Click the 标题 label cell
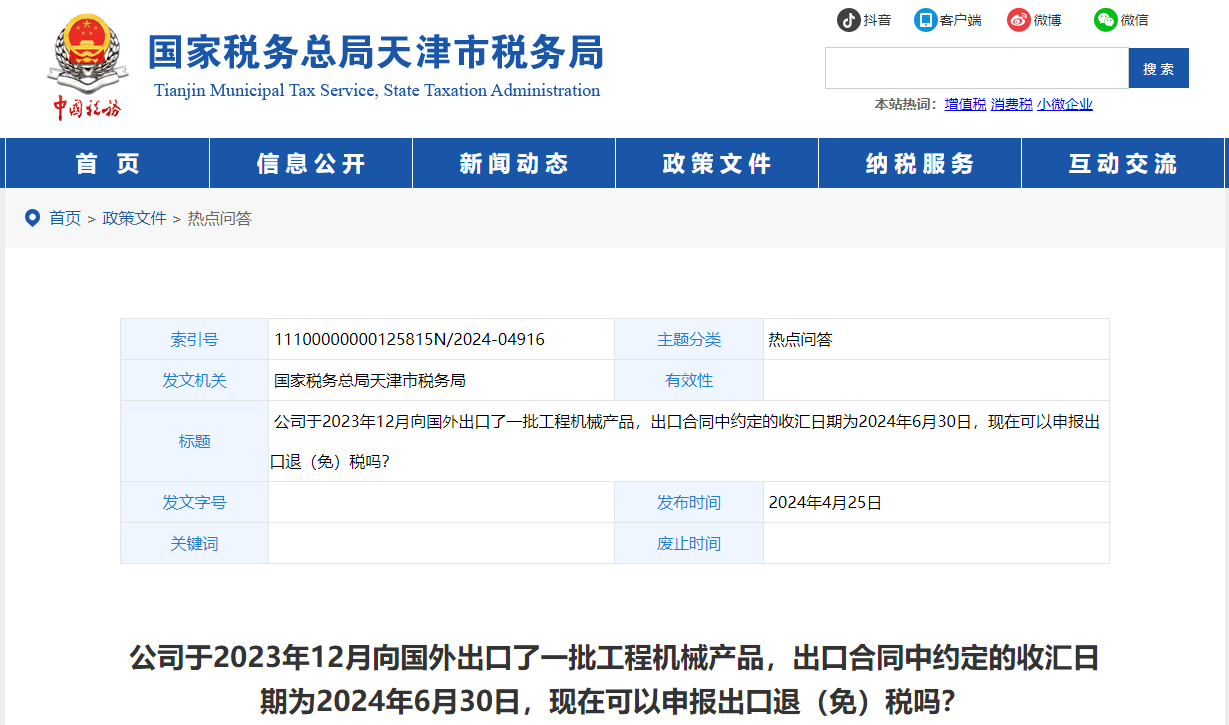Screen dimensions: 1229x725 point(194,441)
